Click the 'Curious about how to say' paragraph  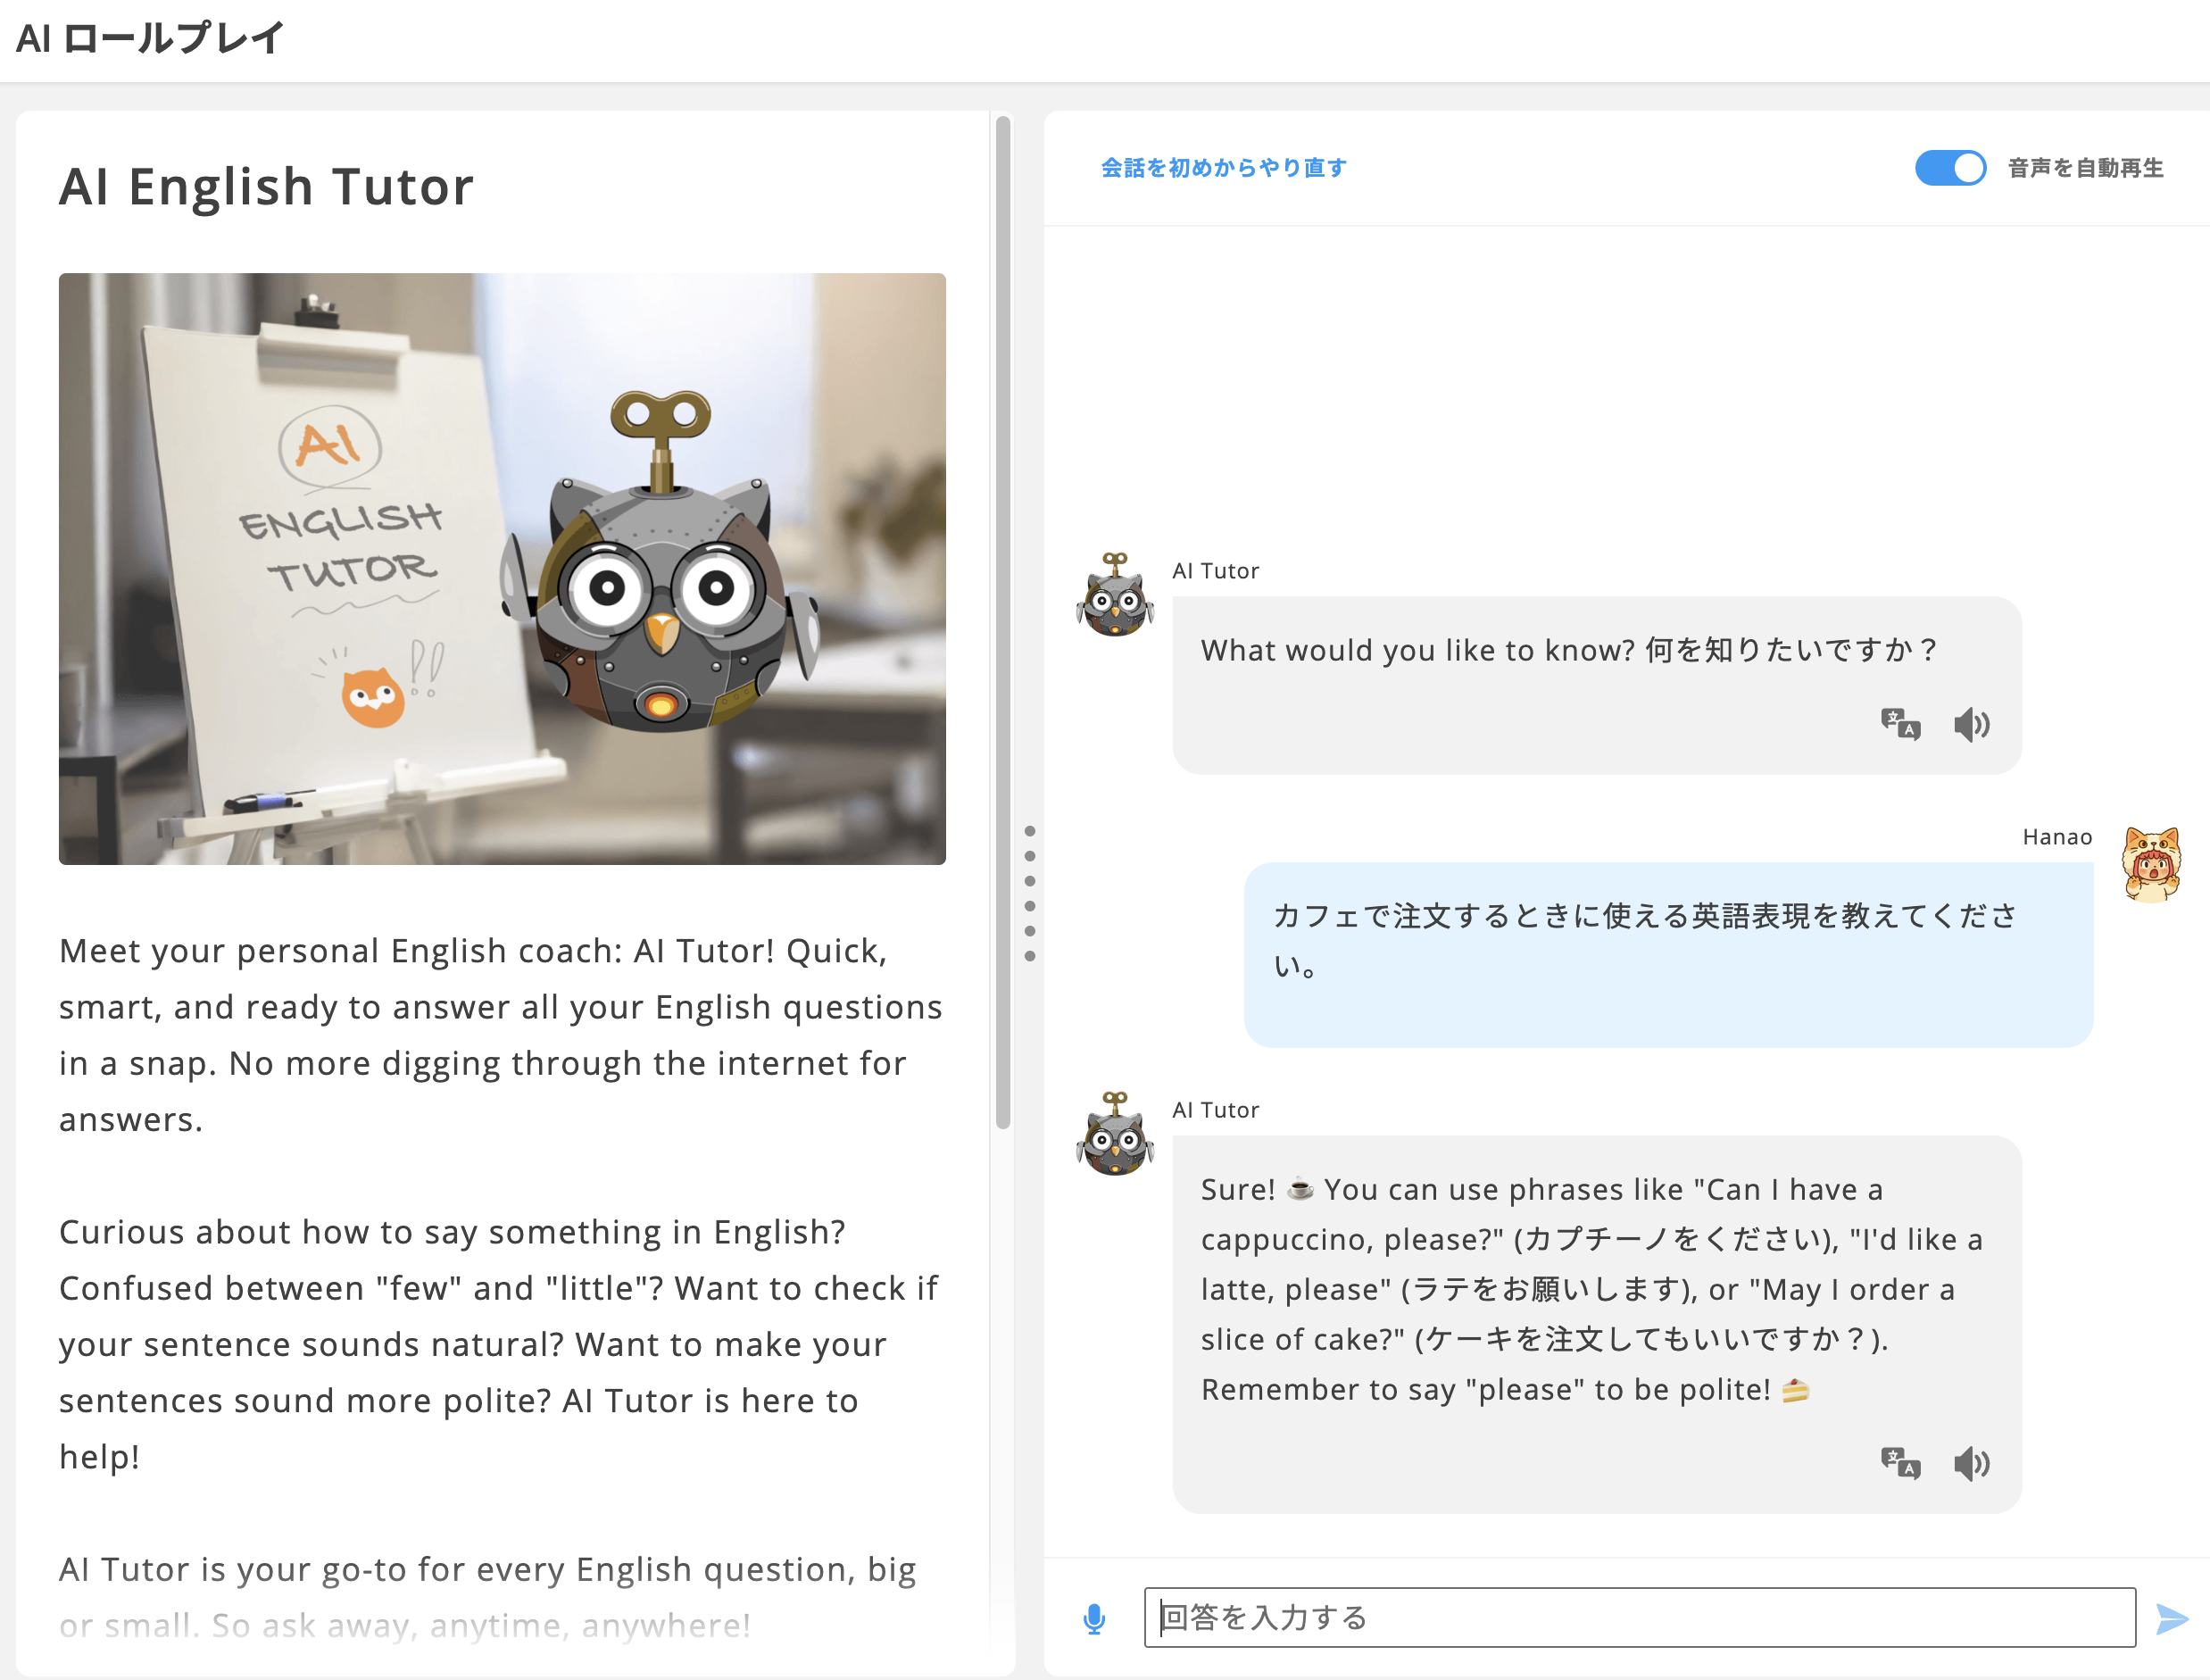click(498, 1344)
